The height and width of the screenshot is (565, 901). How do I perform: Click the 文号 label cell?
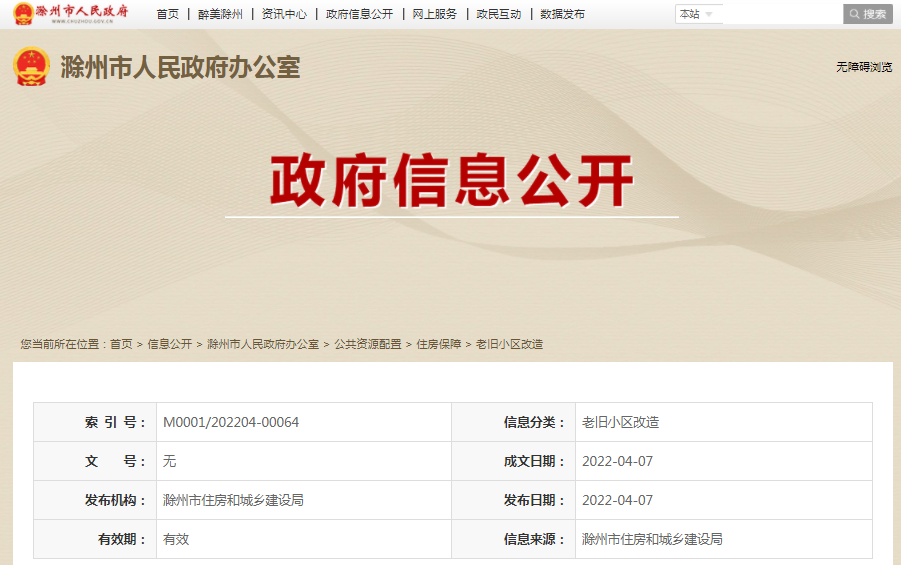[95, 461]
